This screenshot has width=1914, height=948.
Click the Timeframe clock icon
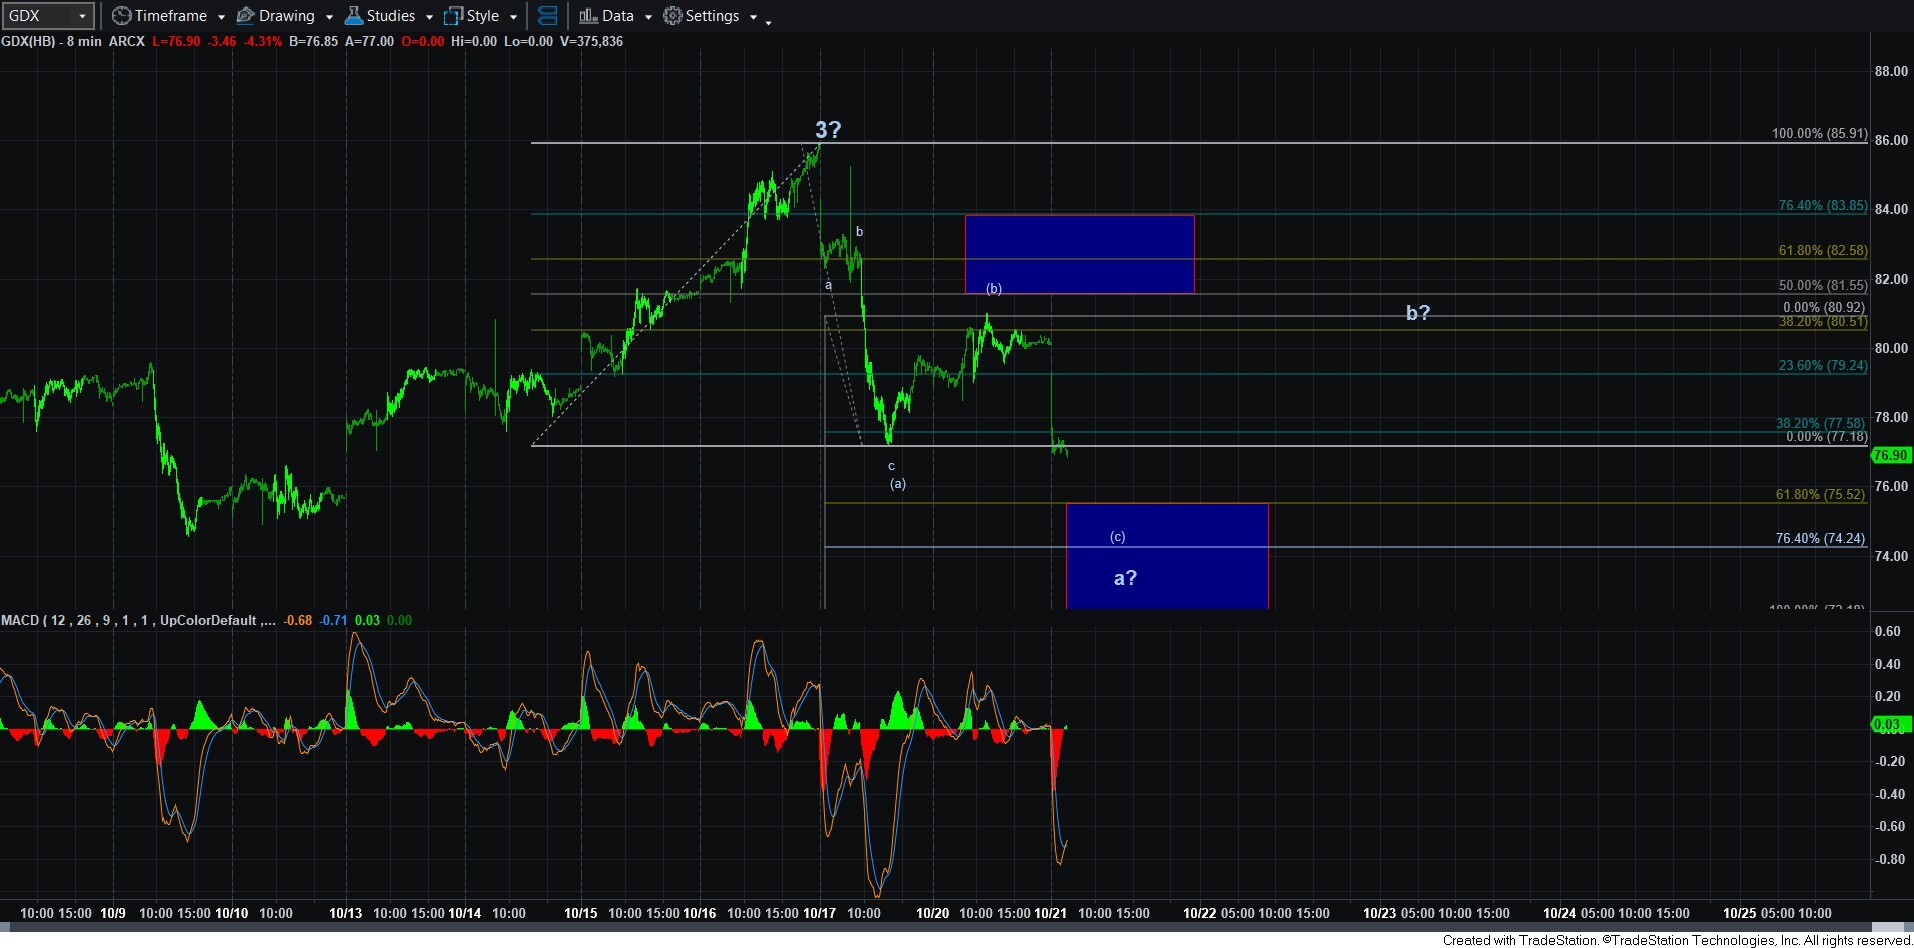coord(121,16)
